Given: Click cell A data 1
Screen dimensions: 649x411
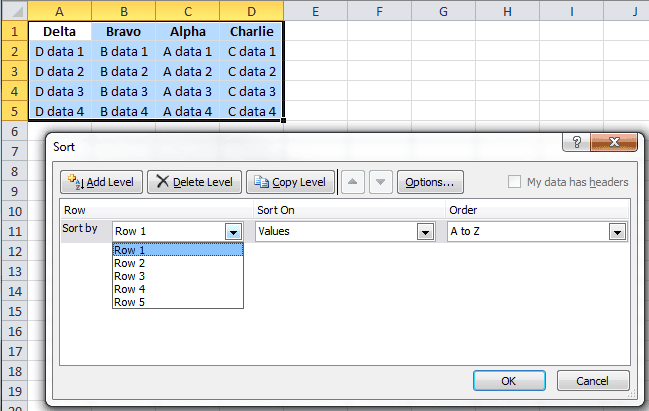Looking at the screenshot, I should point(187,51).
